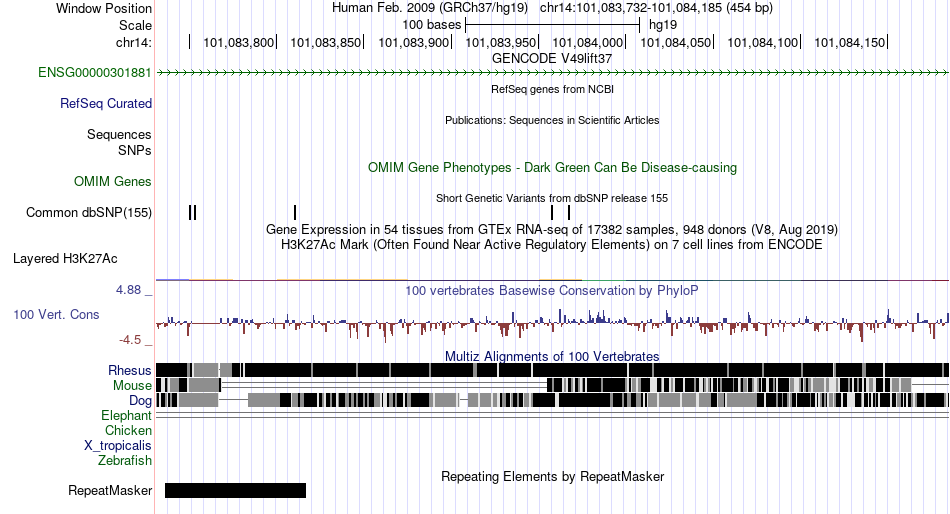The image size is (950, 514).
Task: Click the 101,083,800 ruler position
Action: click(x=239, y=42)
